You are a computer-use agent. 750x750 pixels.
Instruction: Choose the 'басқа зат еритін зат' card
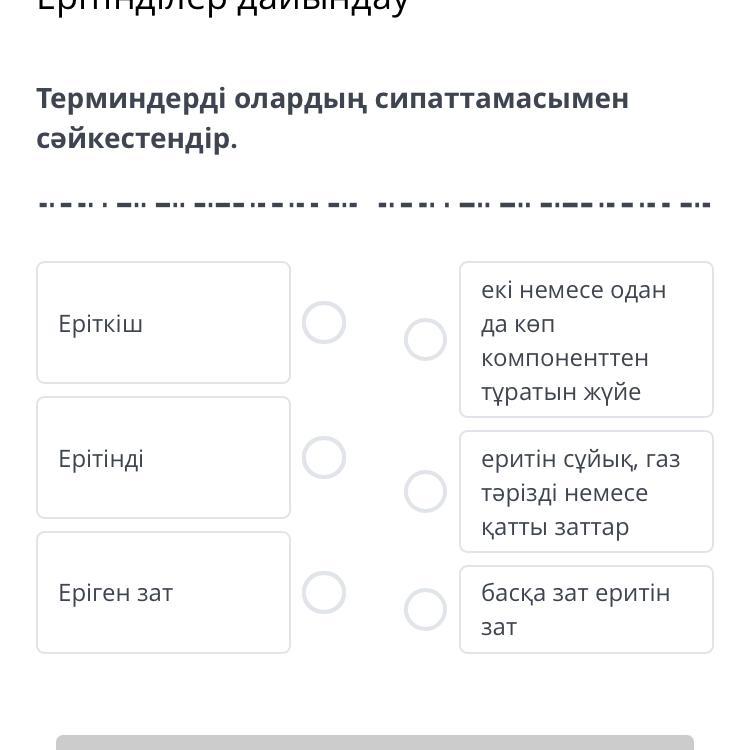586,609
